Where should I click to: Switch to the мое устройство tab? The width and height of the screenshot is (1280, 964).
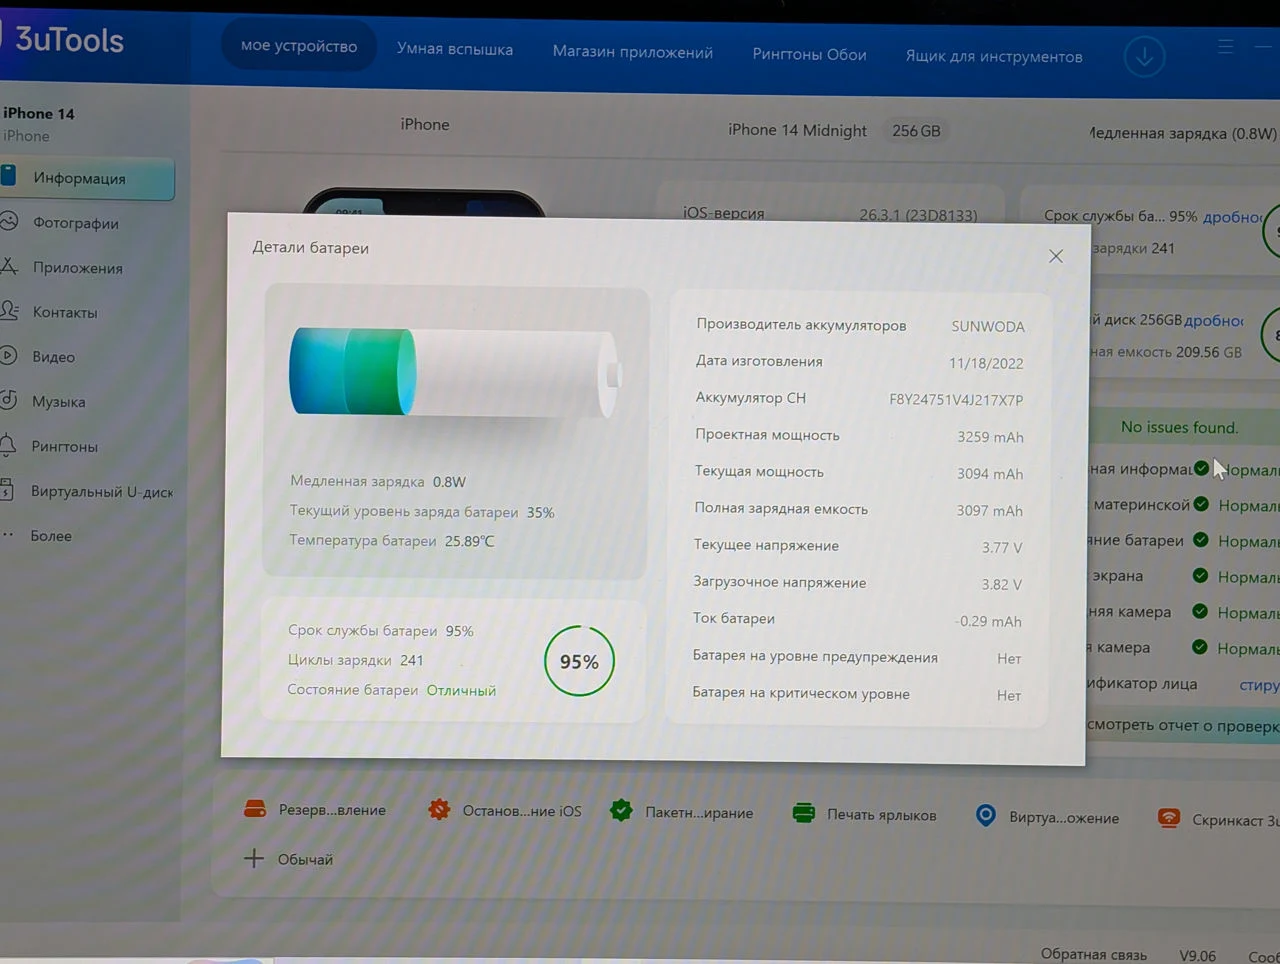(x=298, y=46)
